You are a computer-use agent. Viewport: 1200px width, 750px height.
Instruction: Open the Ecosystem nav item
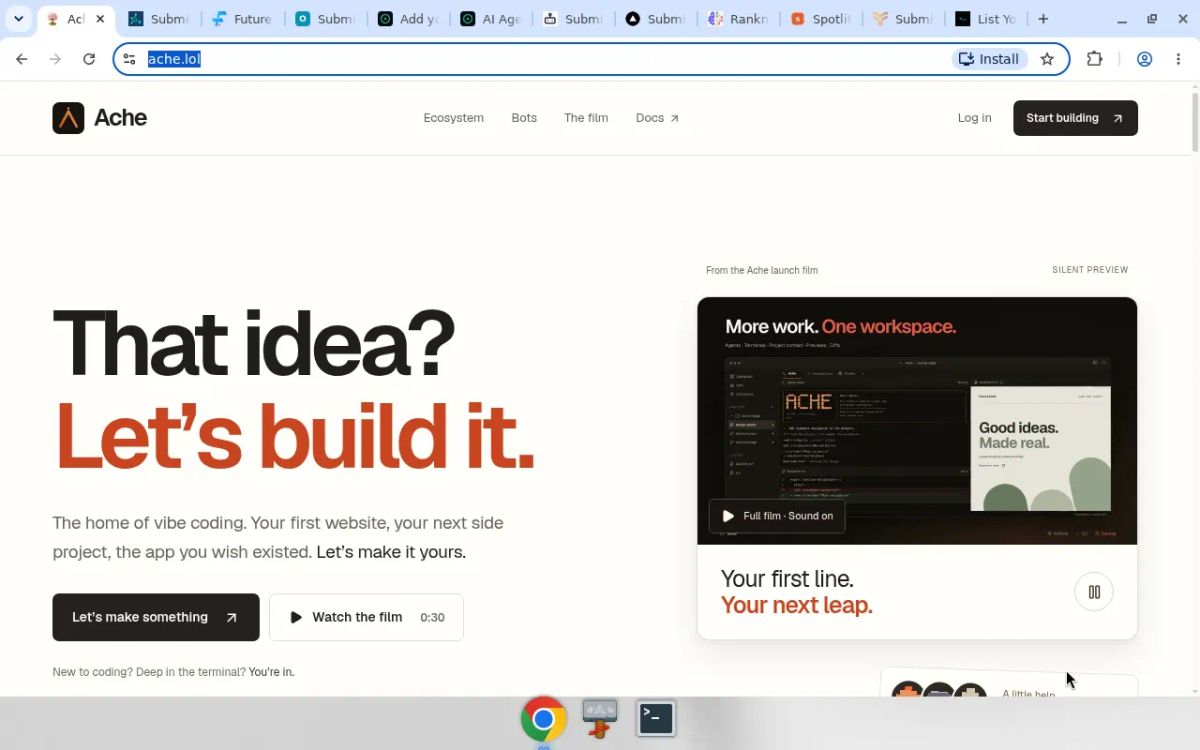(x=453, y=118)
